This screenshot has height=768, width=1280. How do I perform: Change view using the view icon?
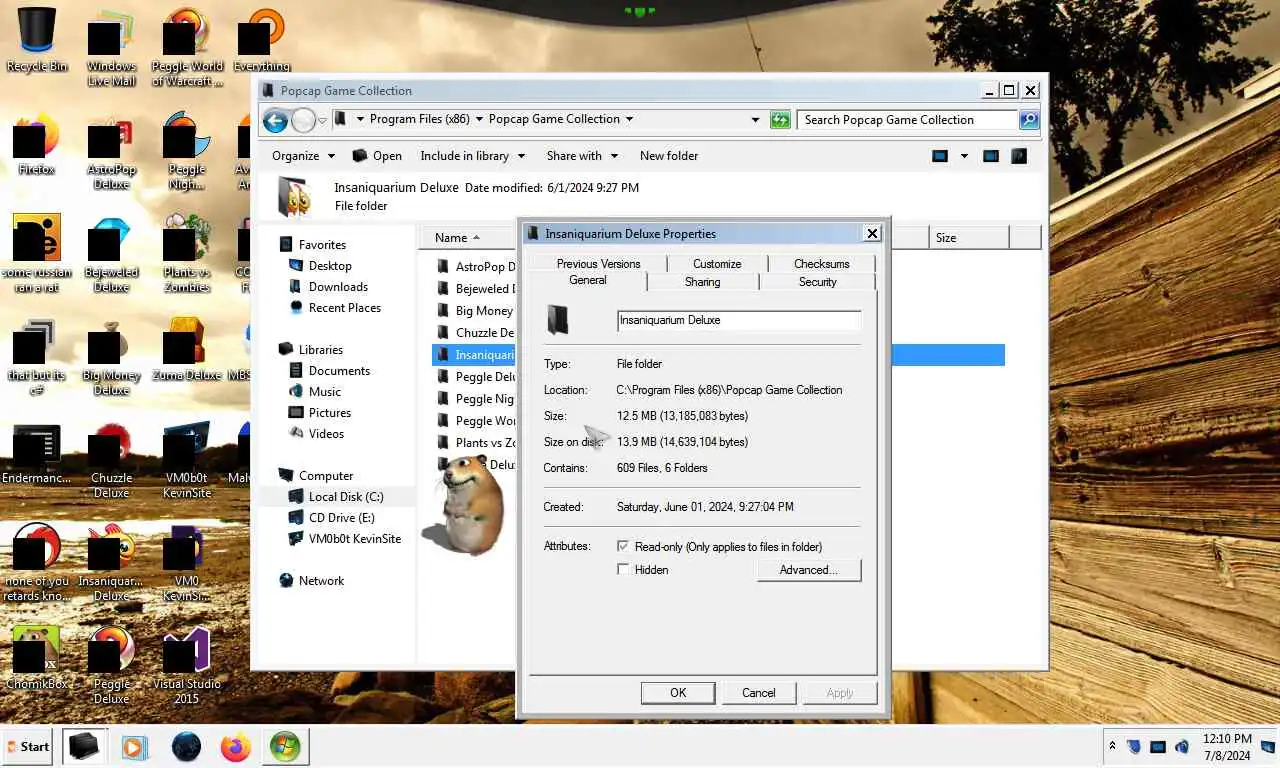(x=940, y=156)
